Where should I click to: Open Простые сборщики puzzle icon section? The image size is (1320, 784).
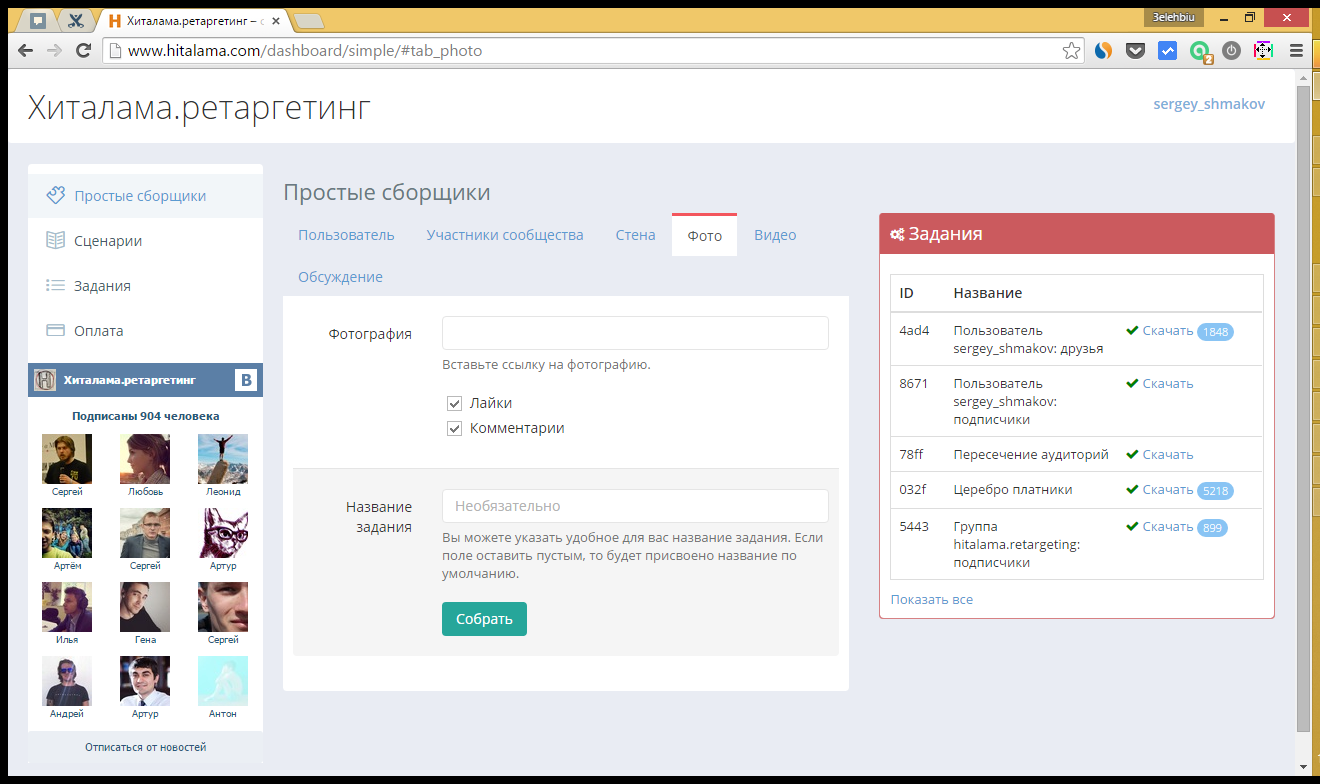coord(56,195)
